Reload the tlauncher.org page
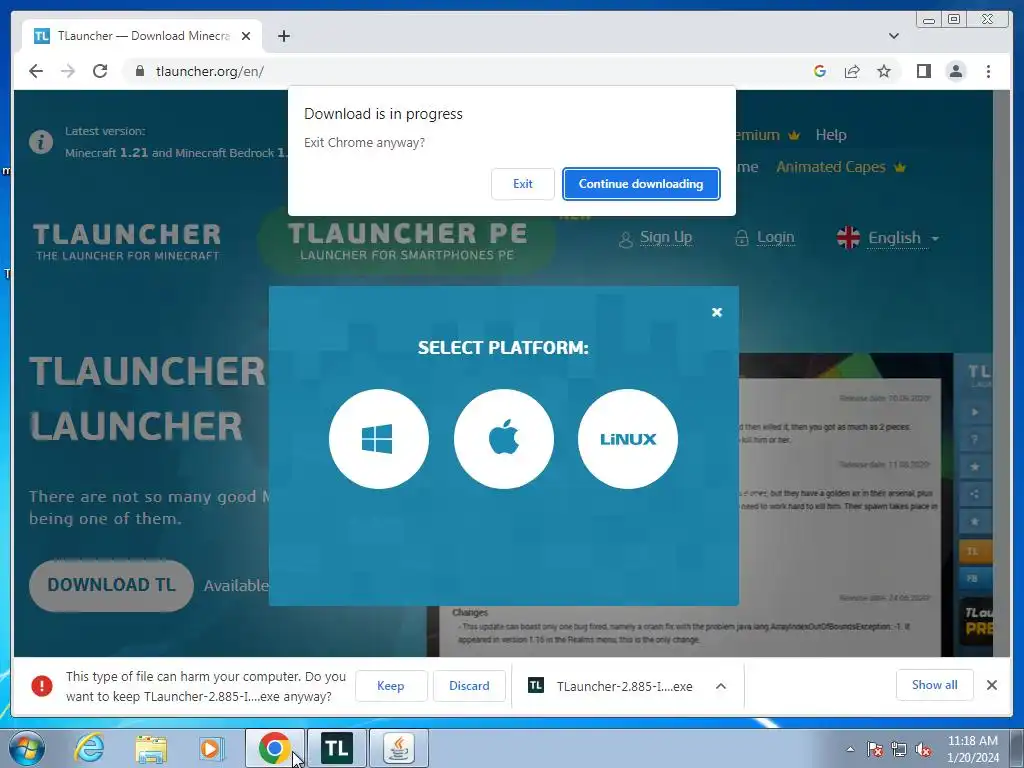The height and width of the screenshot is (768, 1024). tap(100, 71)
